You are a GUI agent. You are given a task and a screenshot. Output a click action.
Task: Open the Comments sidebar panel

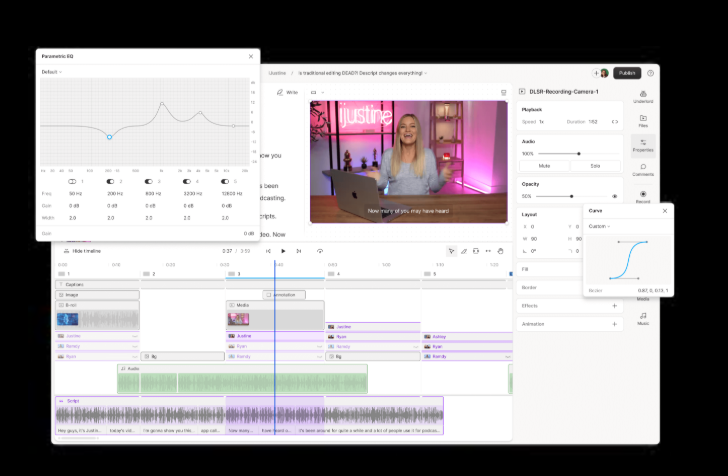(643, 170)
